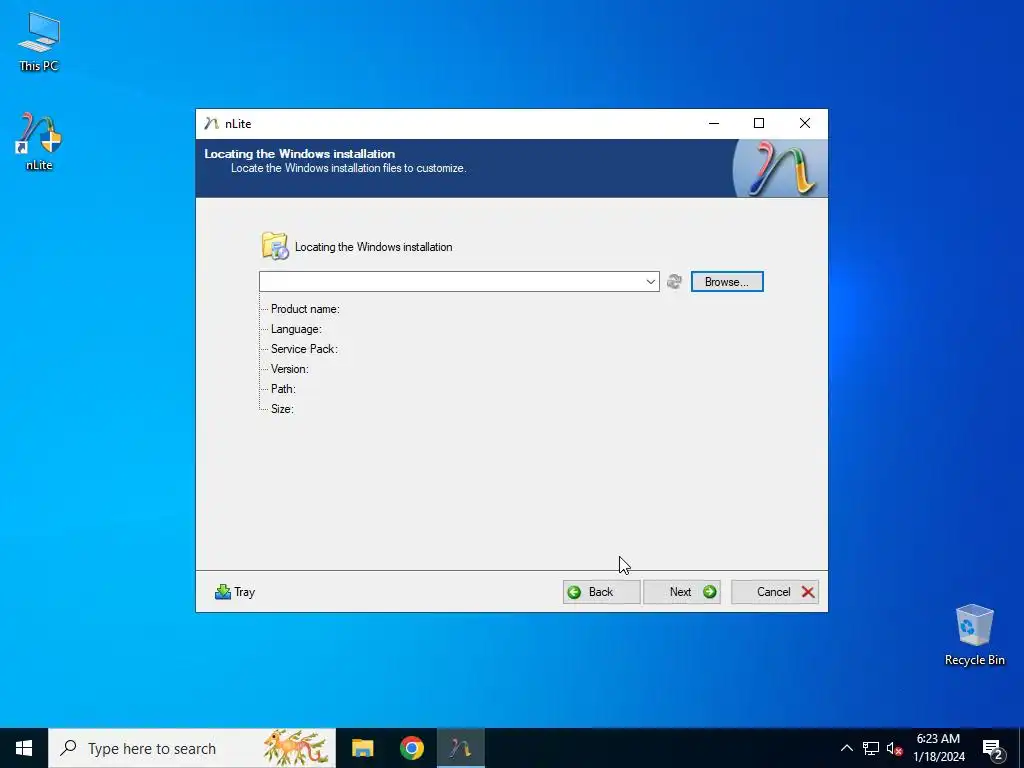
Task: Go back using the Back button
Action: click(601, 592)
